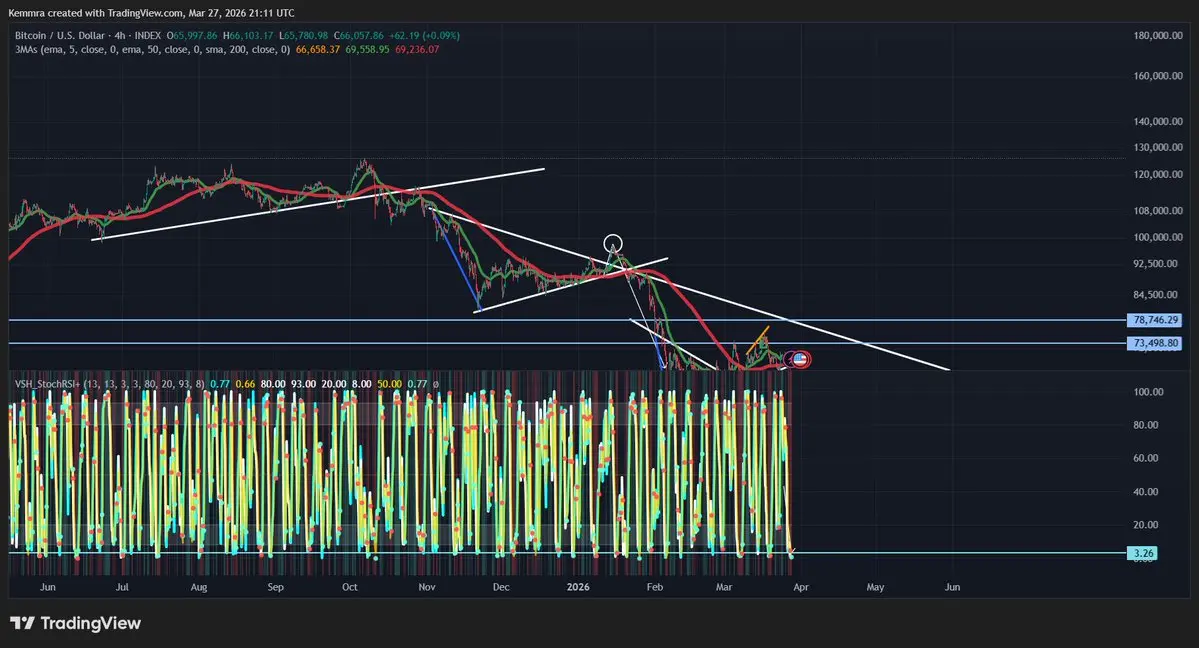Click the 93.00 value in StochRSI legend
The height and width of the screenshot is (648, 1199).
304,383
